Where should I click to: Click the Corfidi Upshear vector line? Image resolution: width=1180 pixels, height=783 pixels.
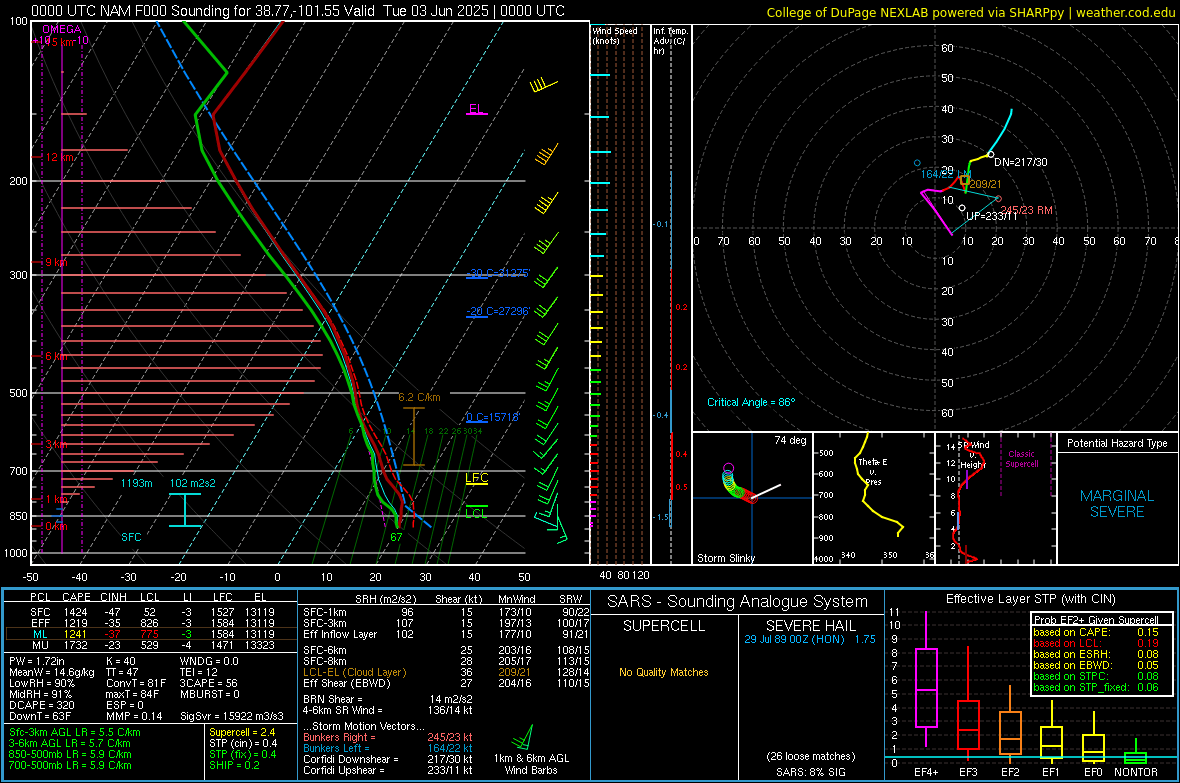(x=388, y=769)
